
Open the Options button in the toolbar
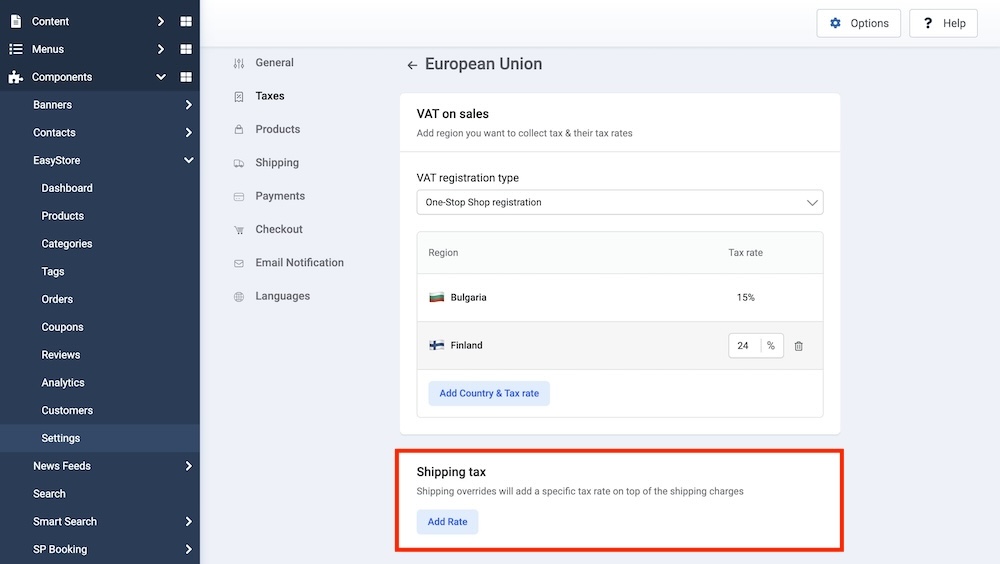pos(858,23)
